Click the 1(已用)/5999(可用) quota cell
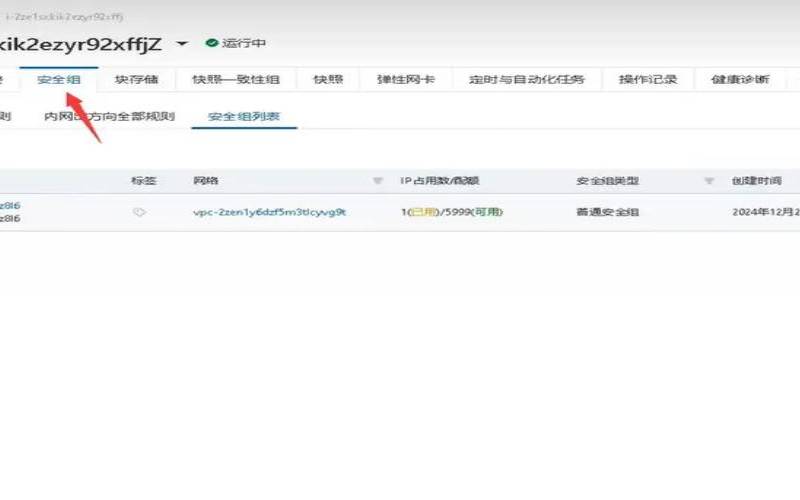This screenshot has width=800, height=500. click(452, 212)
